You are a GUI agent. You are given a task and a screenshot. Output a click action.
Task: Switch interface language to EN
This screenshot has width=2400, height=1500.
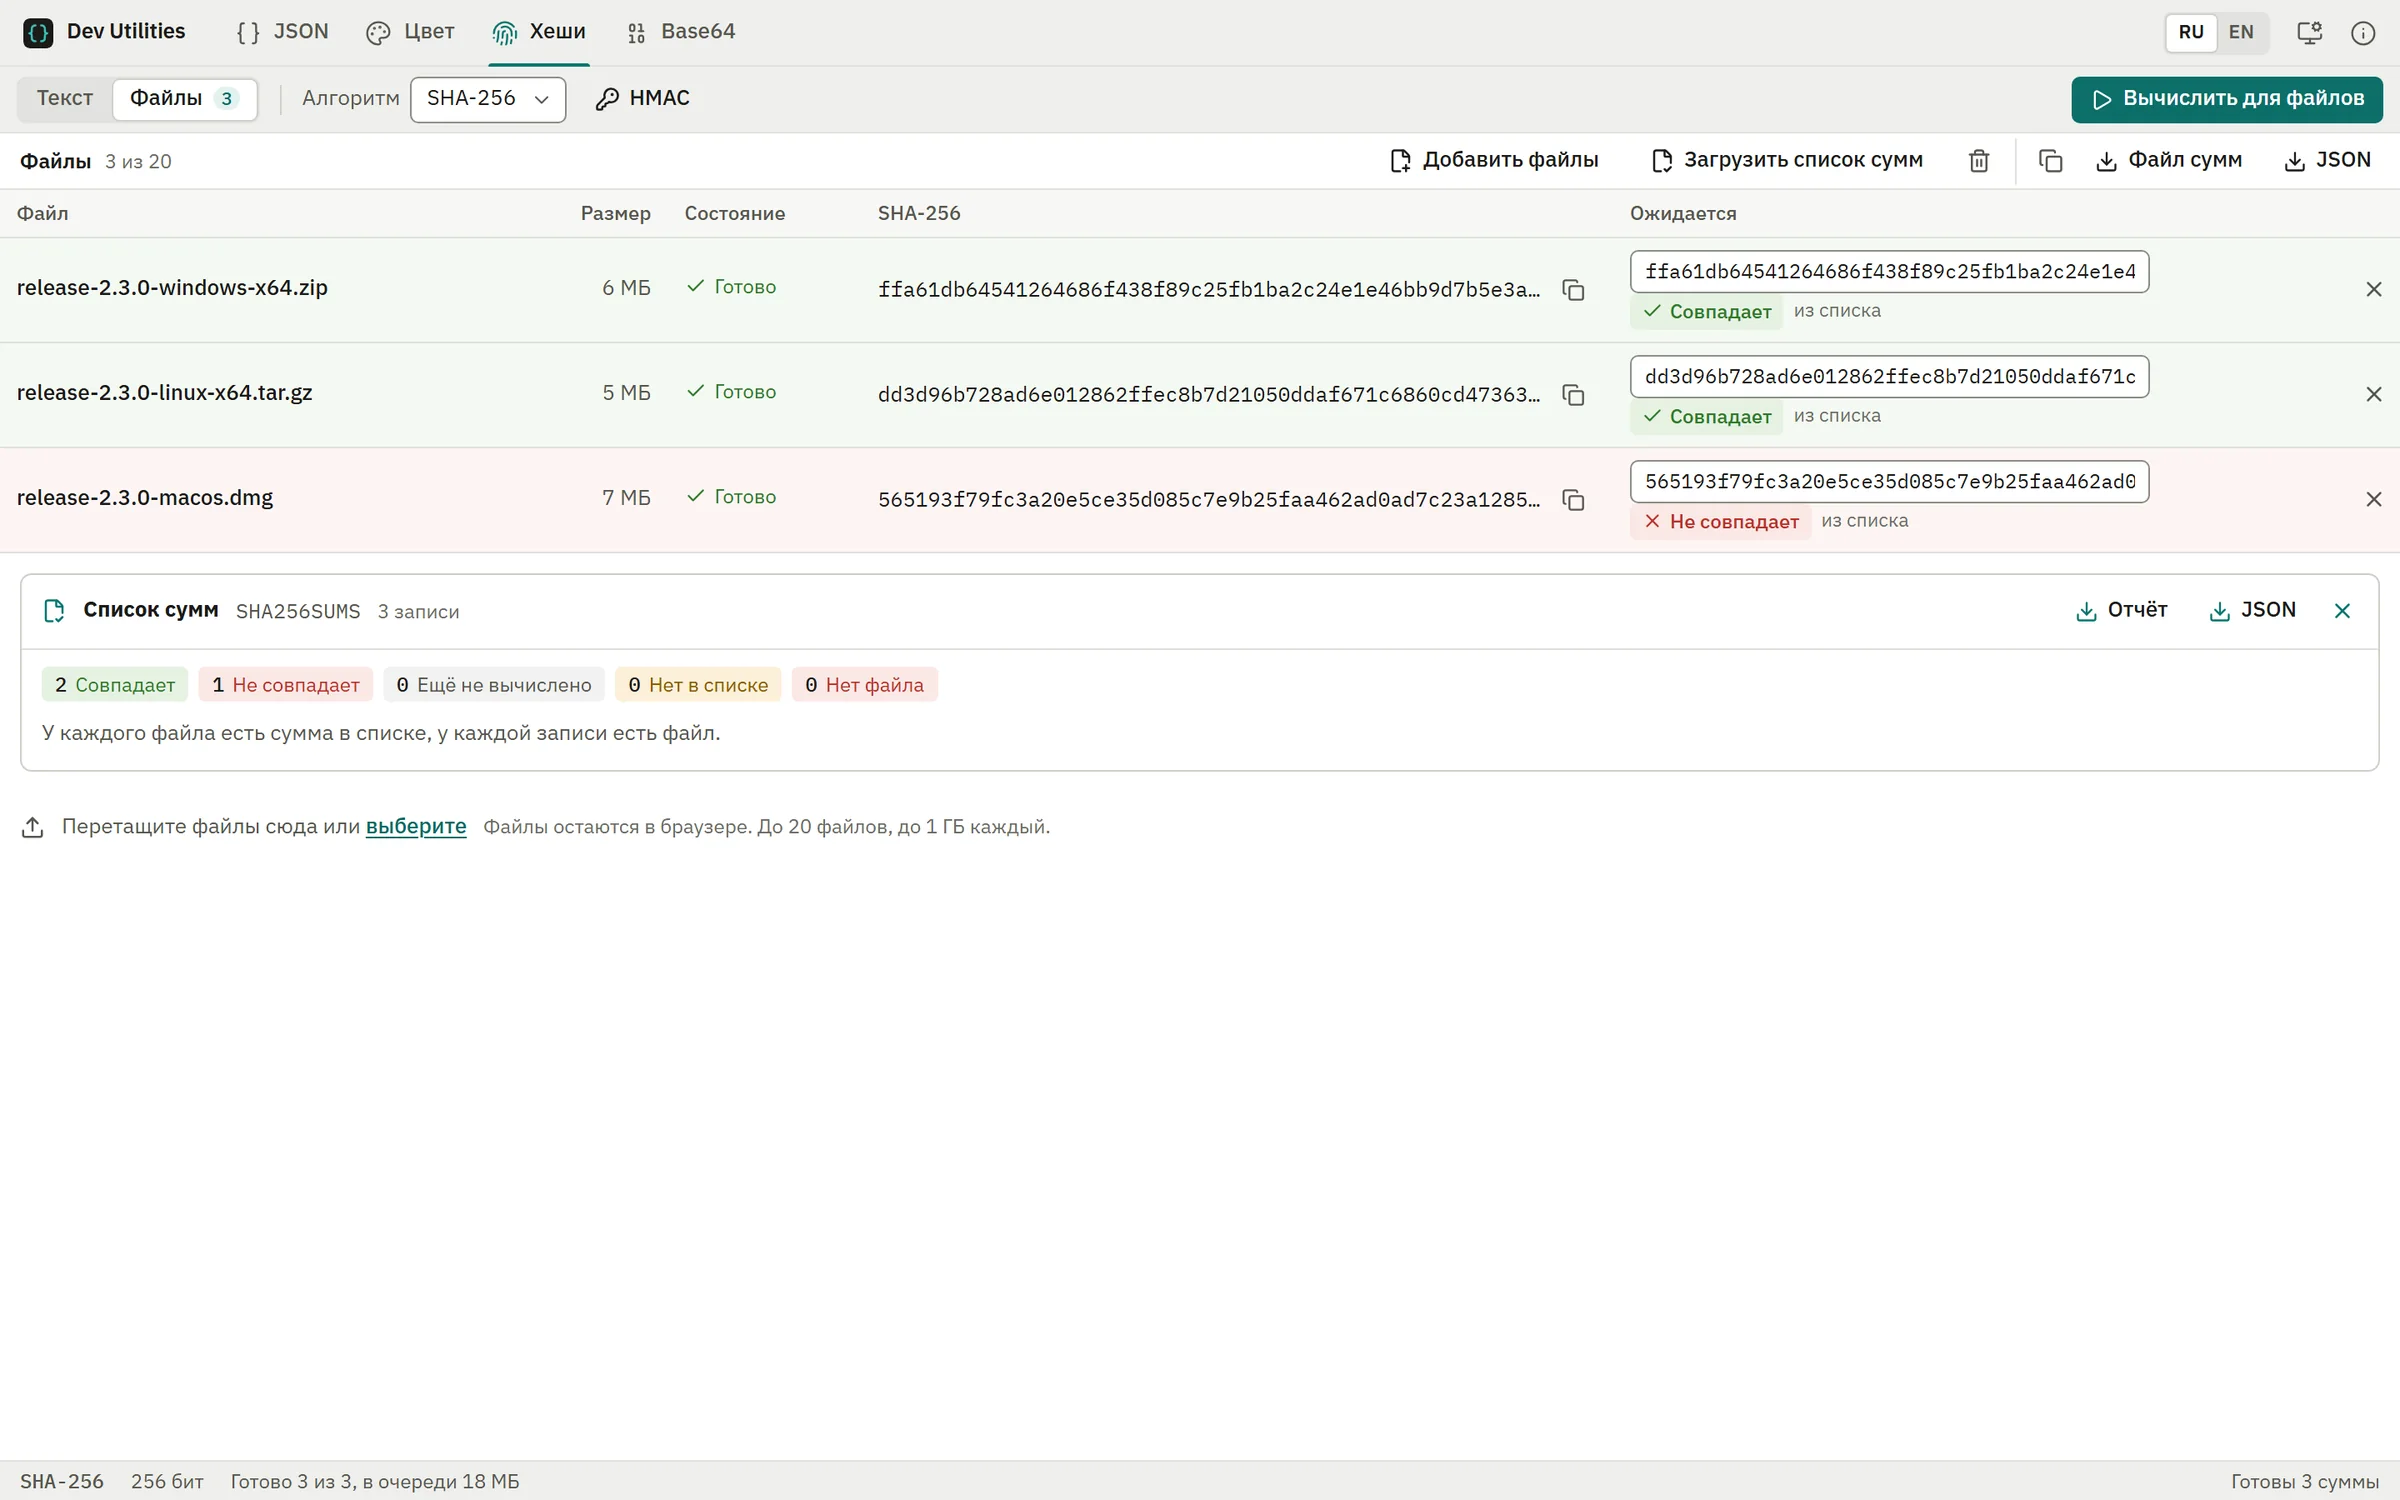click(2241, 32)
